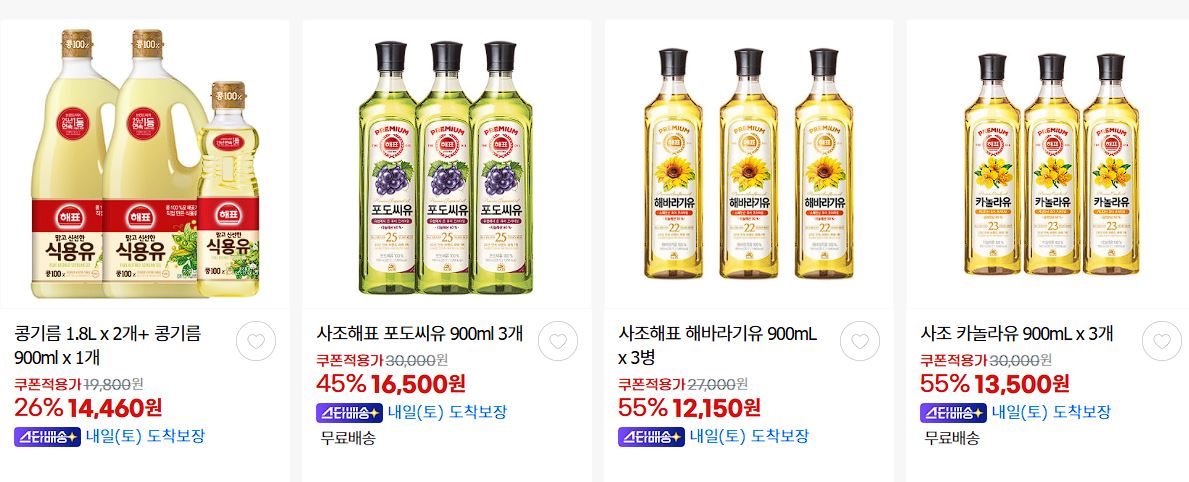Viewport: 1189px width, 482px height.
Task: Click star delivery badge under 16,500원
Action: click(349, 413)
